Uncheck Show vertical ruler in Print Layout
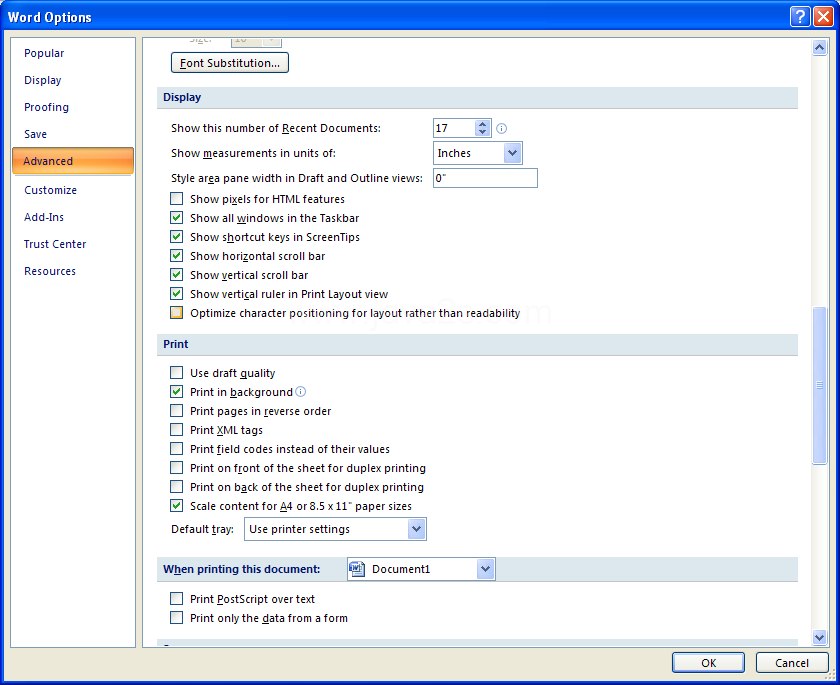The height and width of the screenshot is (685, 840). click(x=176, y=293)
